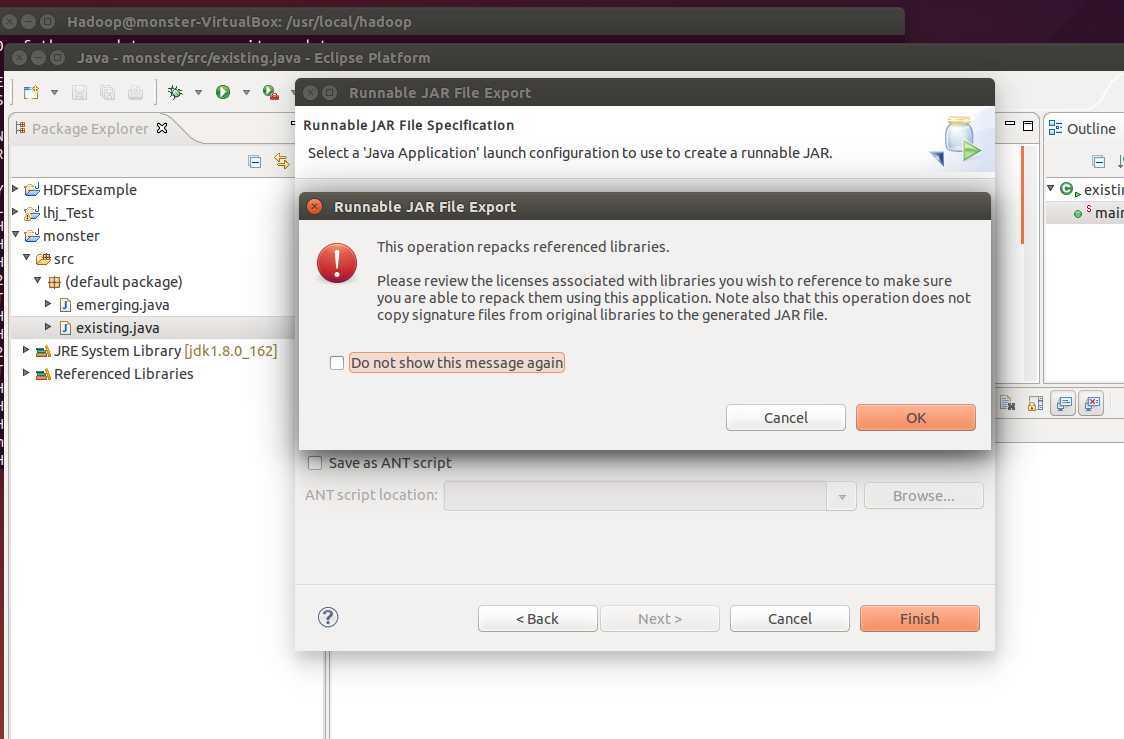
Task: Select emerging.java in Package Explorer
Action: pyautogui.click(x=123, y=305)
